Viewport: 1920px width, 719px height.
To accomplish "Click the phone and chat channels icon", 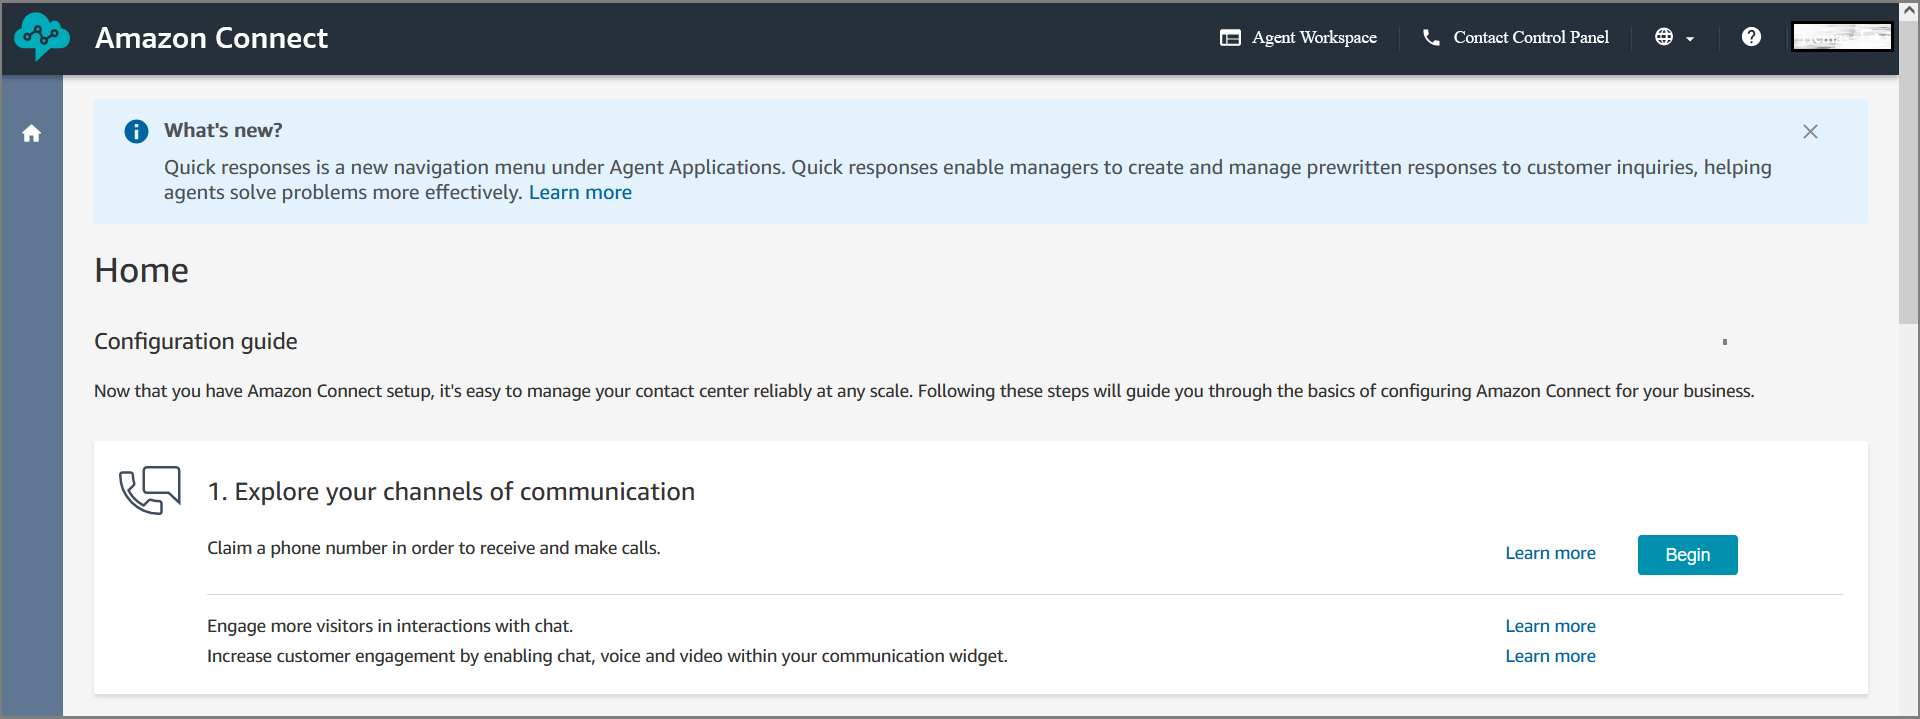I will 150,490.
